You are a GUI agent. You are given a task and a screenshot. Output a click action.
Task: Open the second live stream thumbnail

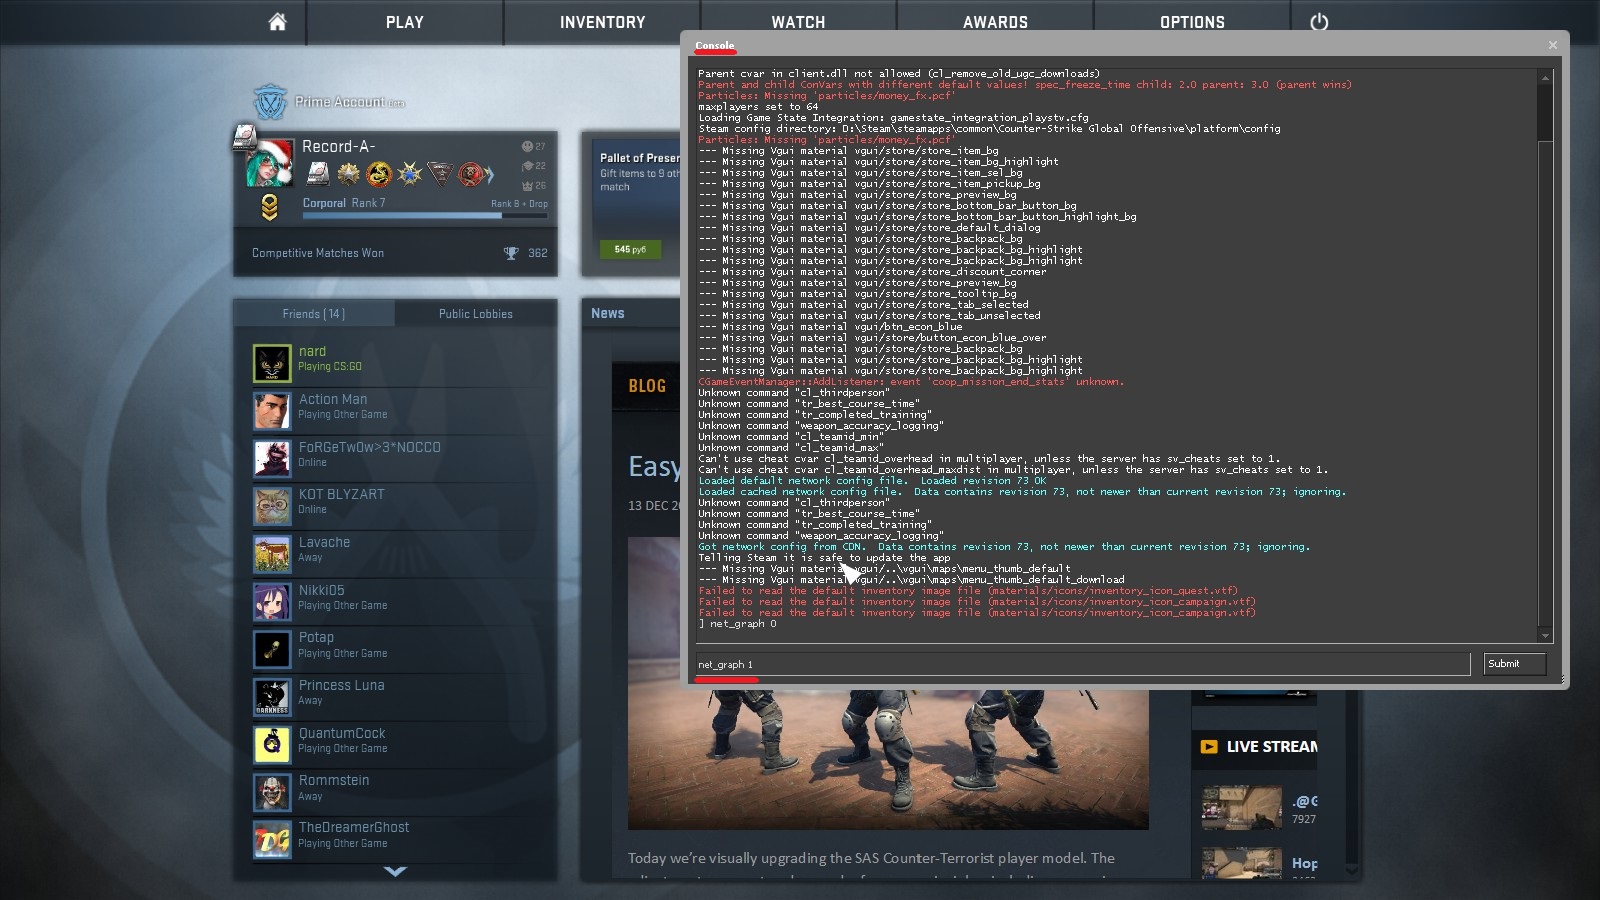tap(1241, 863)
